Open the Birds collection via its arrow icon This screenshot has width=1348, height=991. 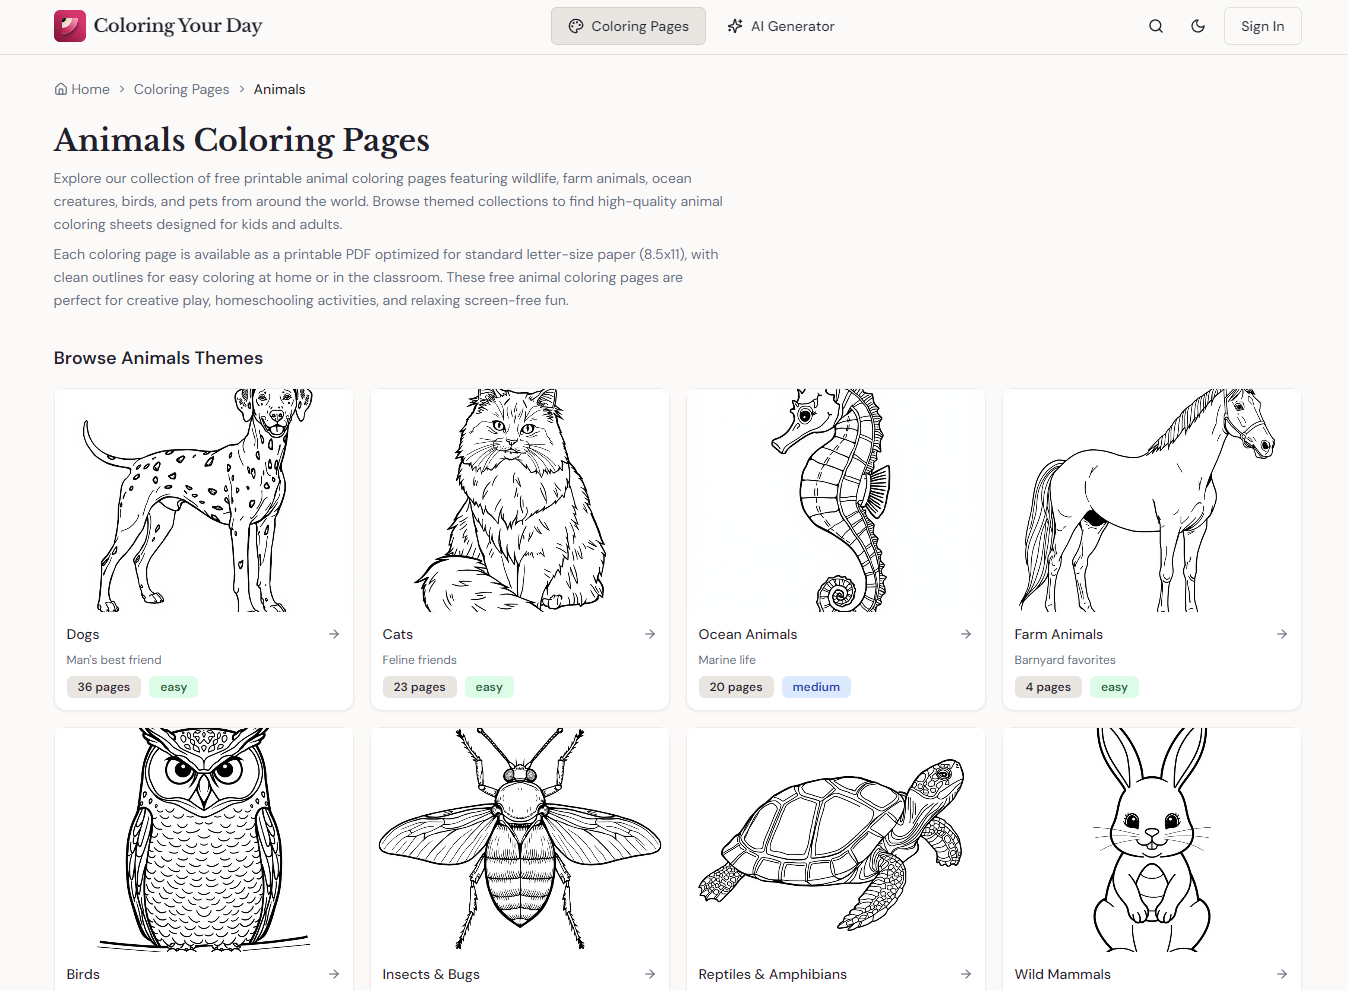pyautogui.click(x=333, y=973)
